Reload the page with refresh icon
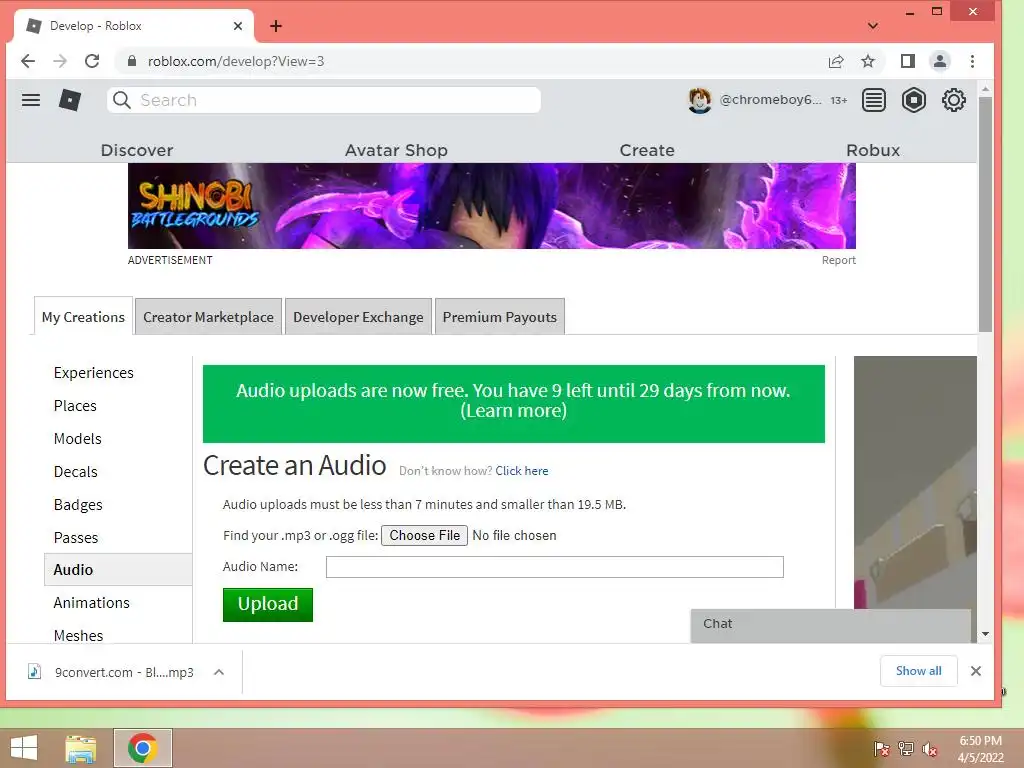This screenshot has height=768, width=1024. (x=92, y=61)
